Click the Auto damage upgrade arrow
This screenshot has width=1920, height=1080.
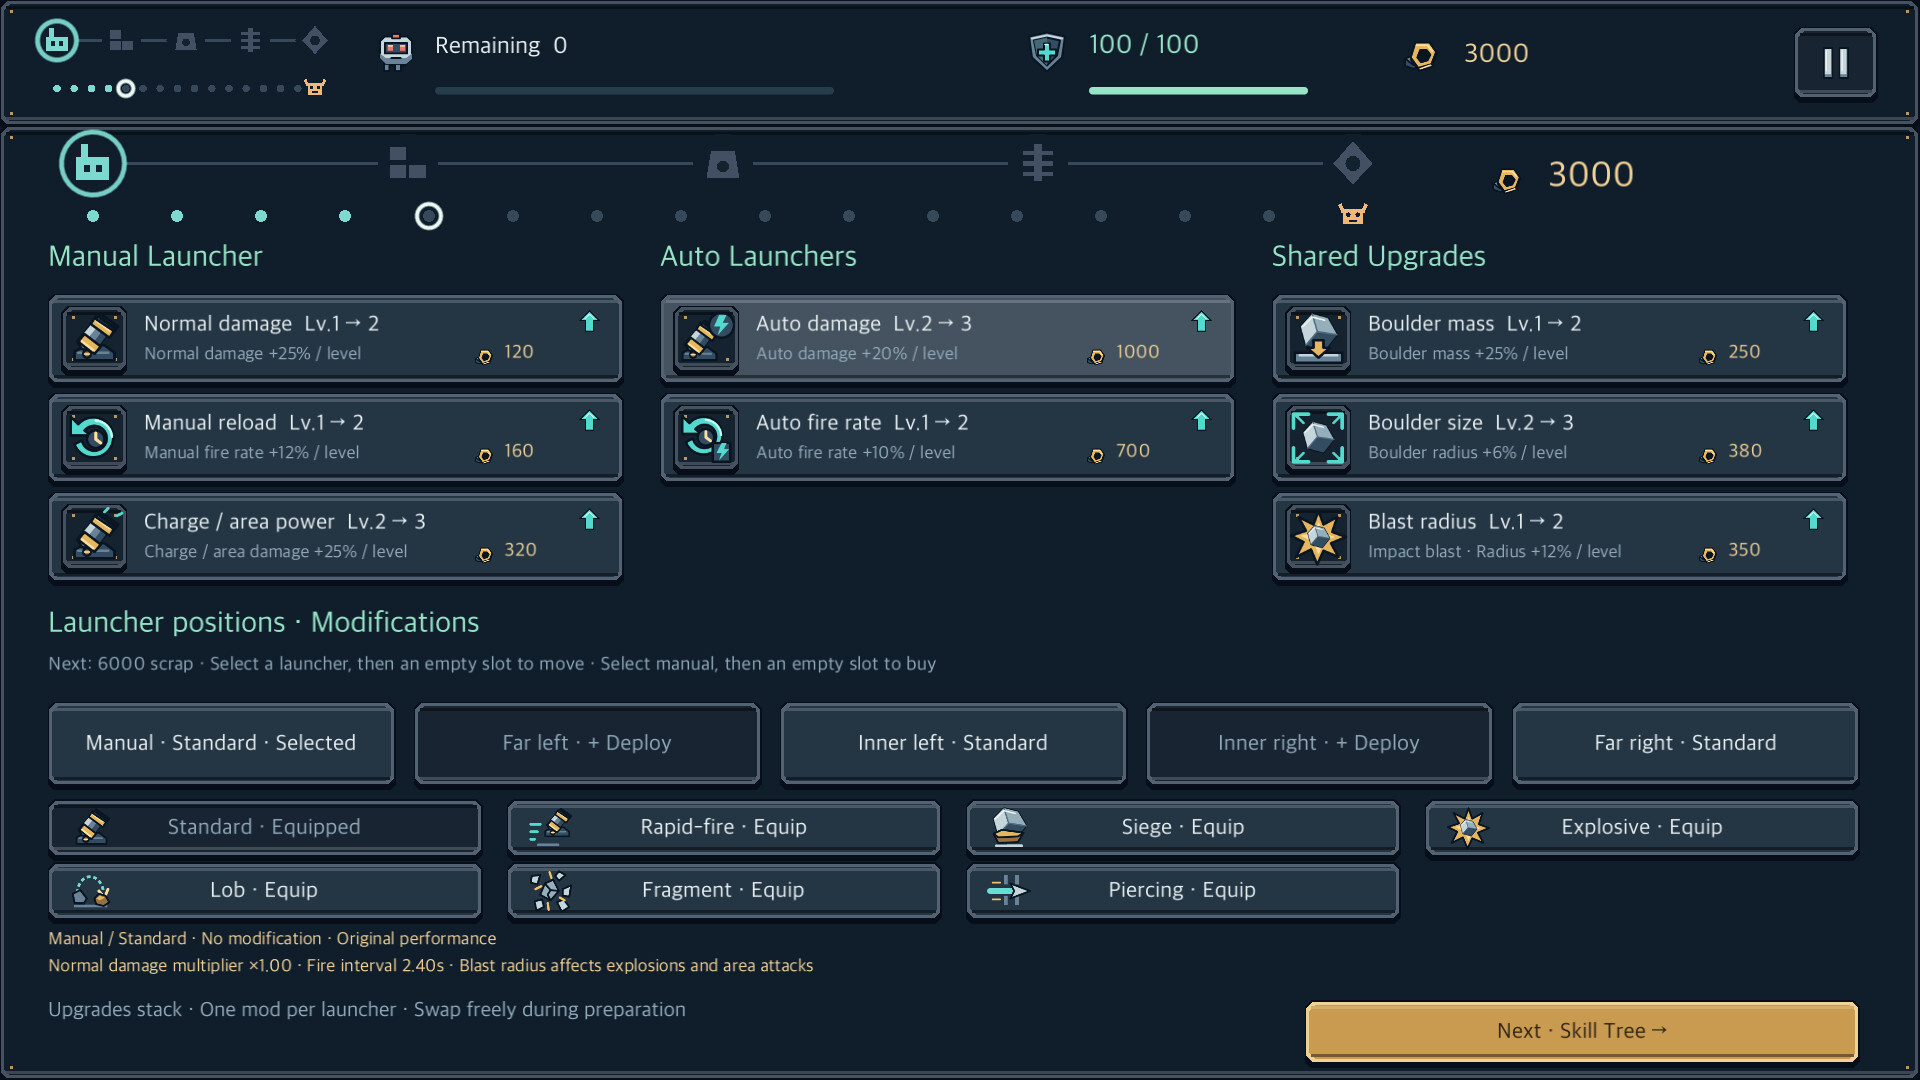1201,322
